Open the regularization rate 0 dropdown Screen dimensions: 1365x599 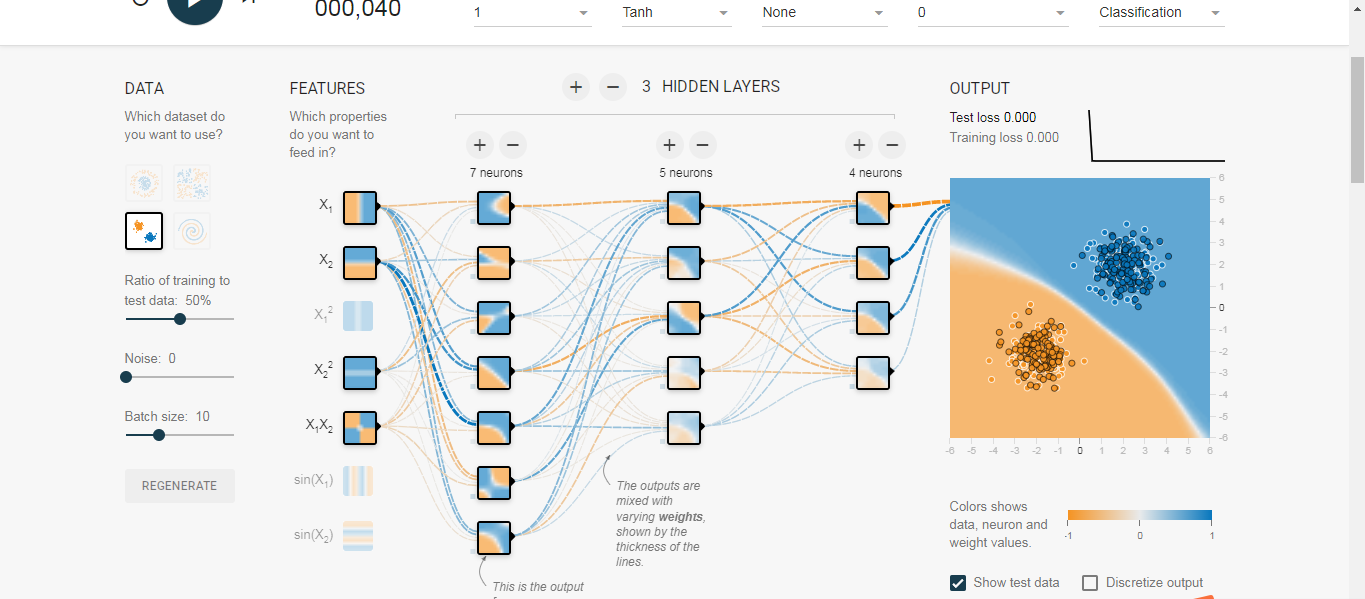(x=993, y=13)
